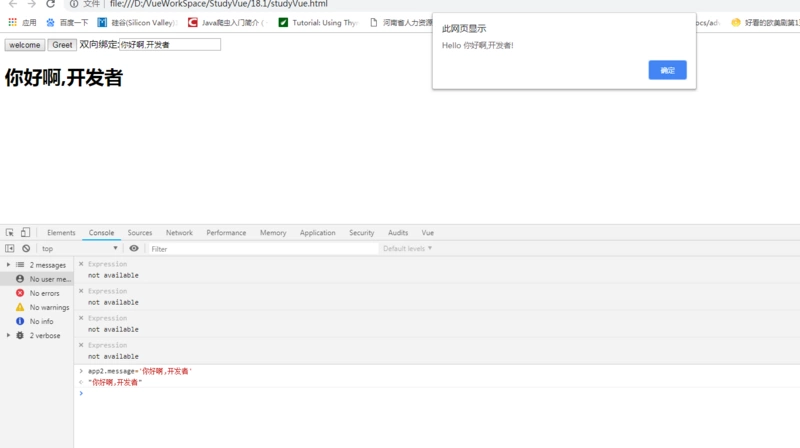Go back with the browser back arrow
800x448 pixels.
tap(12, 4)
